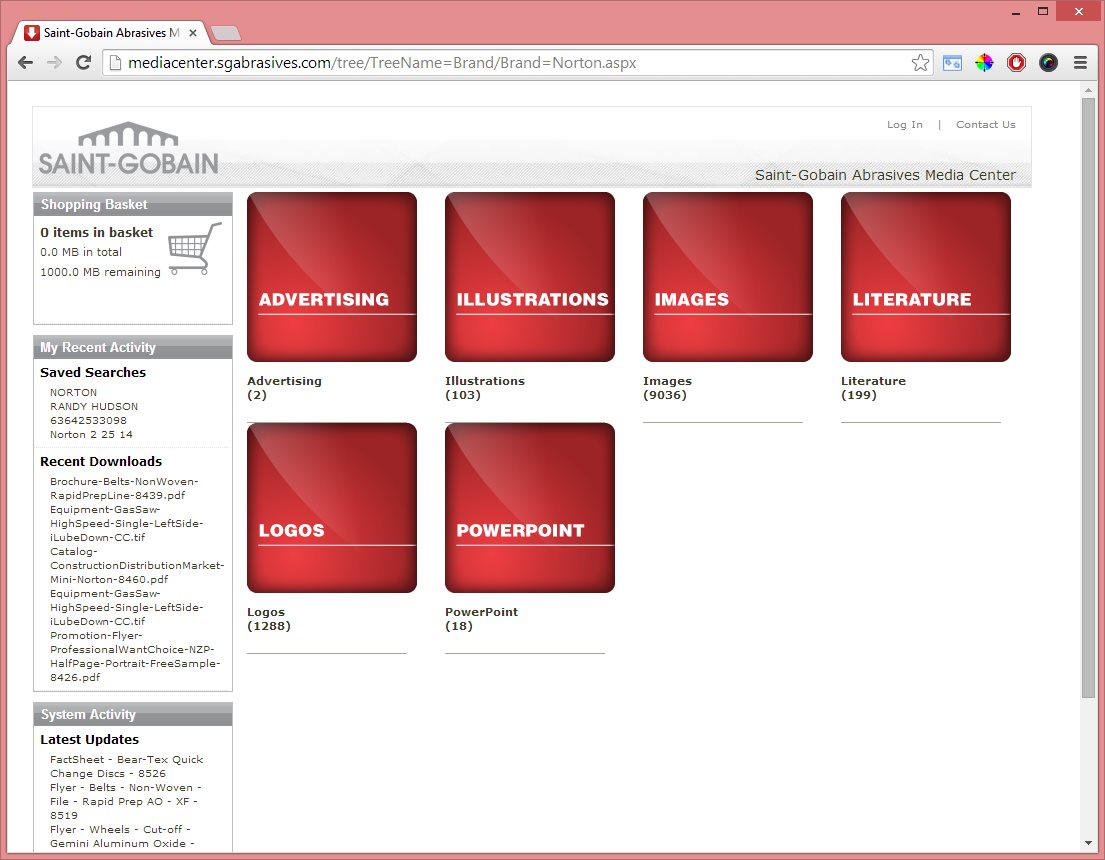Click the scrollbar up arrow
Image resolution: width=1105 pixels, height=860 pixels.
(1088, 88)
